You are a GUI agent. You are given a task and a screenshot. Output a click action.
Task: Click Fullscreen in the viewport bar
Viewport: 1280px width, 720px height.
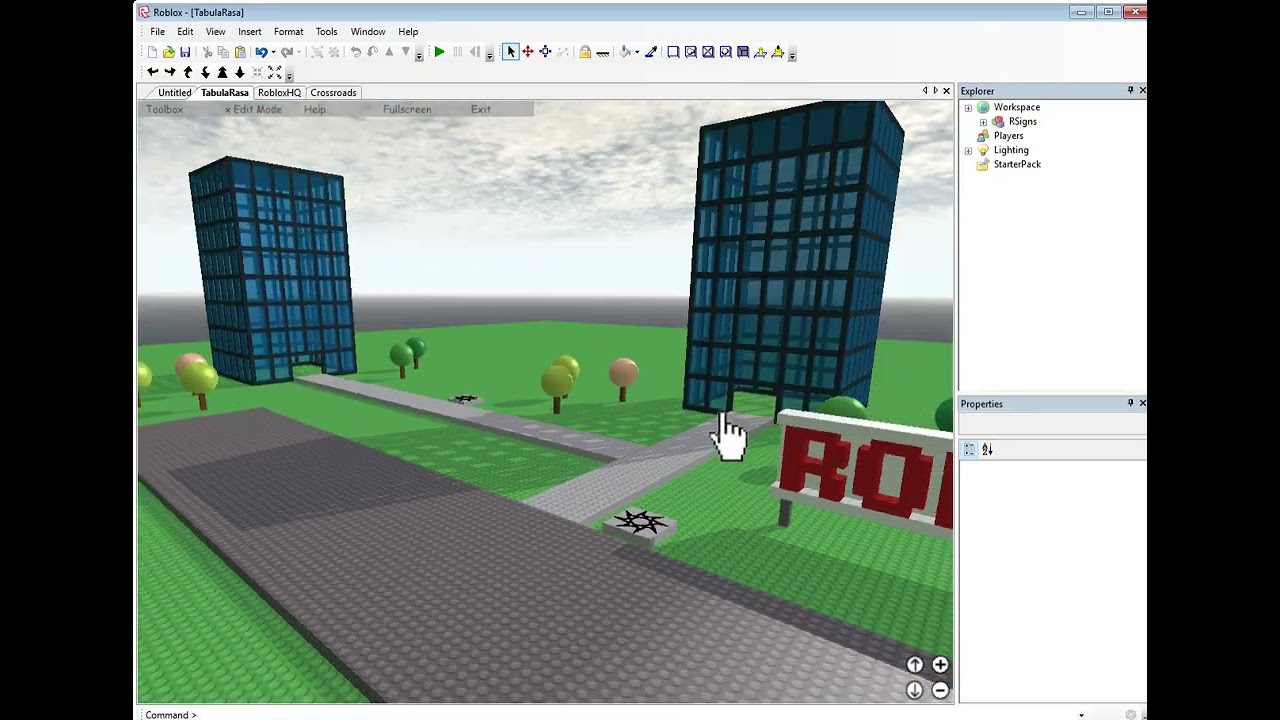tap(407, 109)
